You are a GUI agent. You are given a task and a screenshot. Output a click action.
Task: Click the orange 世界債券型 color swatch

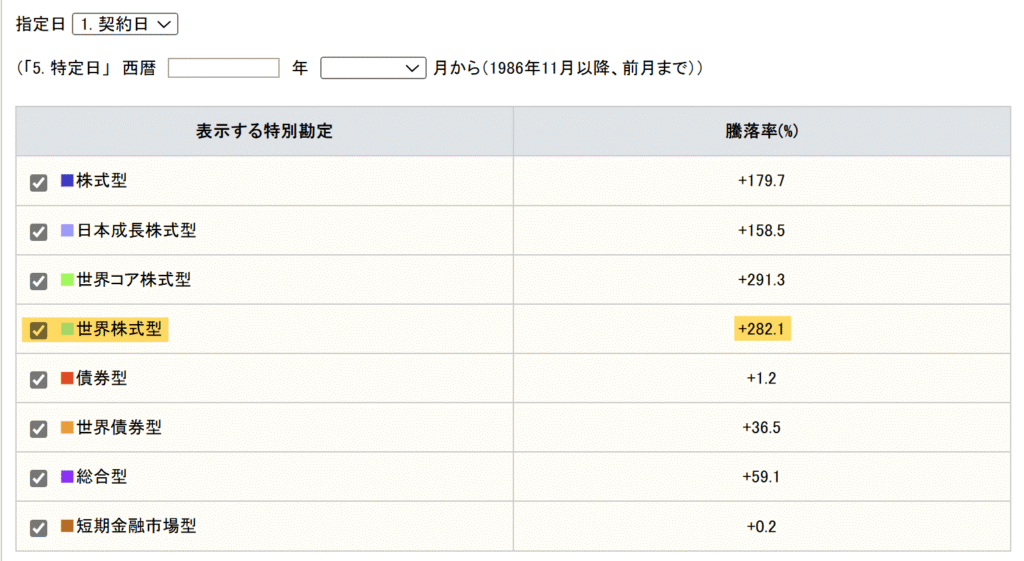click(x=67, y=427)
